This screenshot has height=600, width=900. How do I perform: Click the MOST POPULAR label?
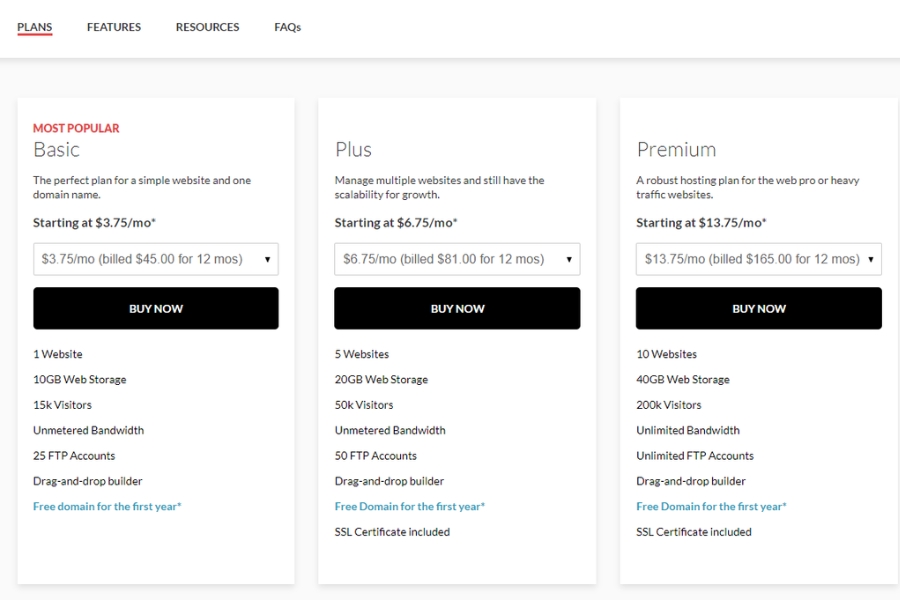coord(76,128)
